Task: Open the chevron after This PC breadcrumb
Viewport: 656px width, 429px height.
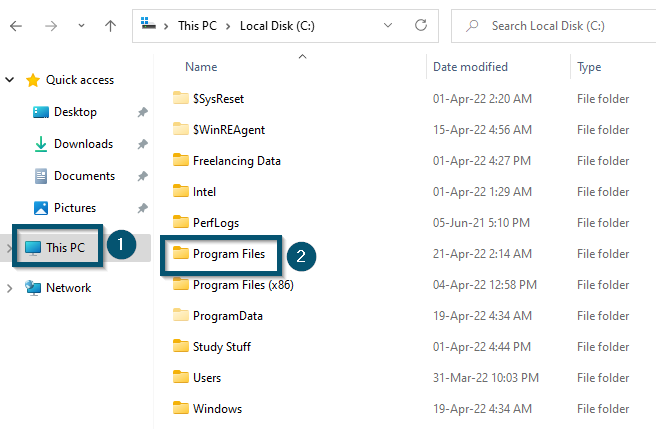Action: (228, 26)
